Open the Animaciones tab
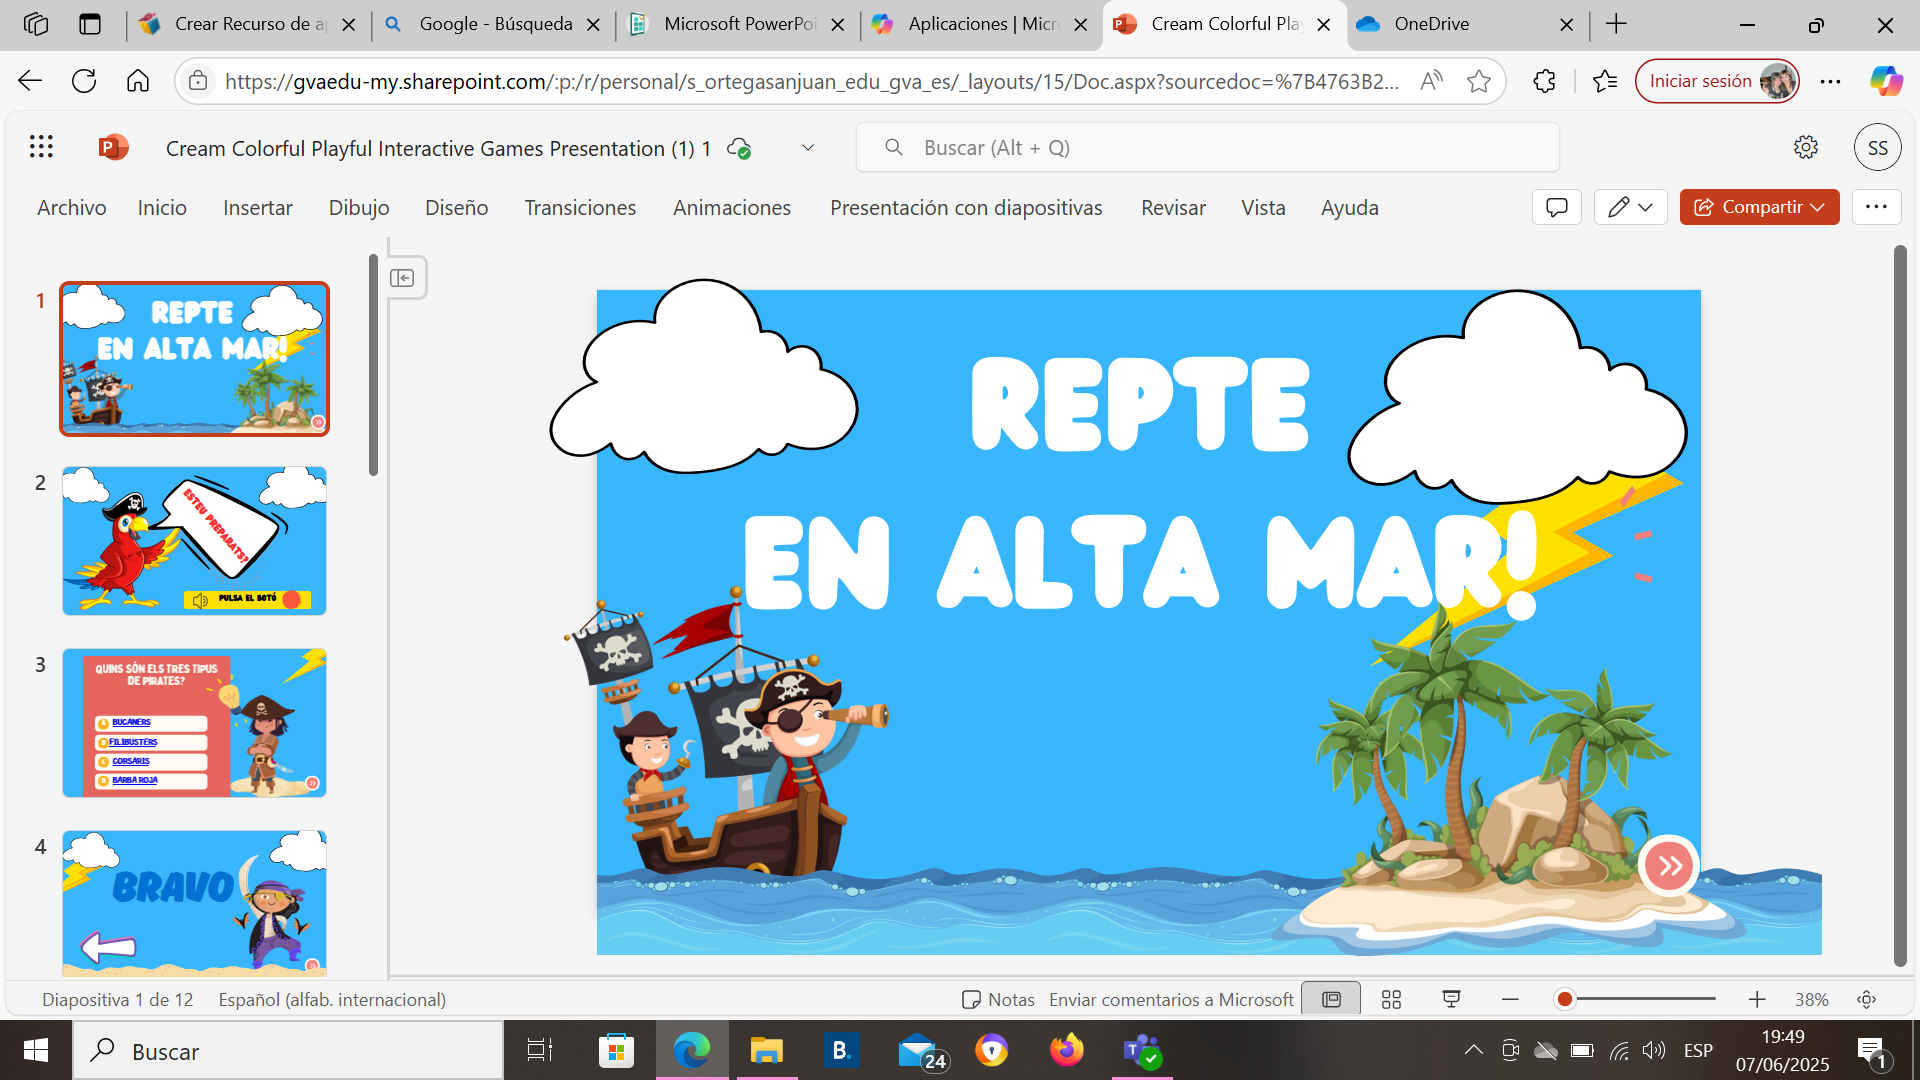This screenshot has height=1080, width=1920. point(731,208)
